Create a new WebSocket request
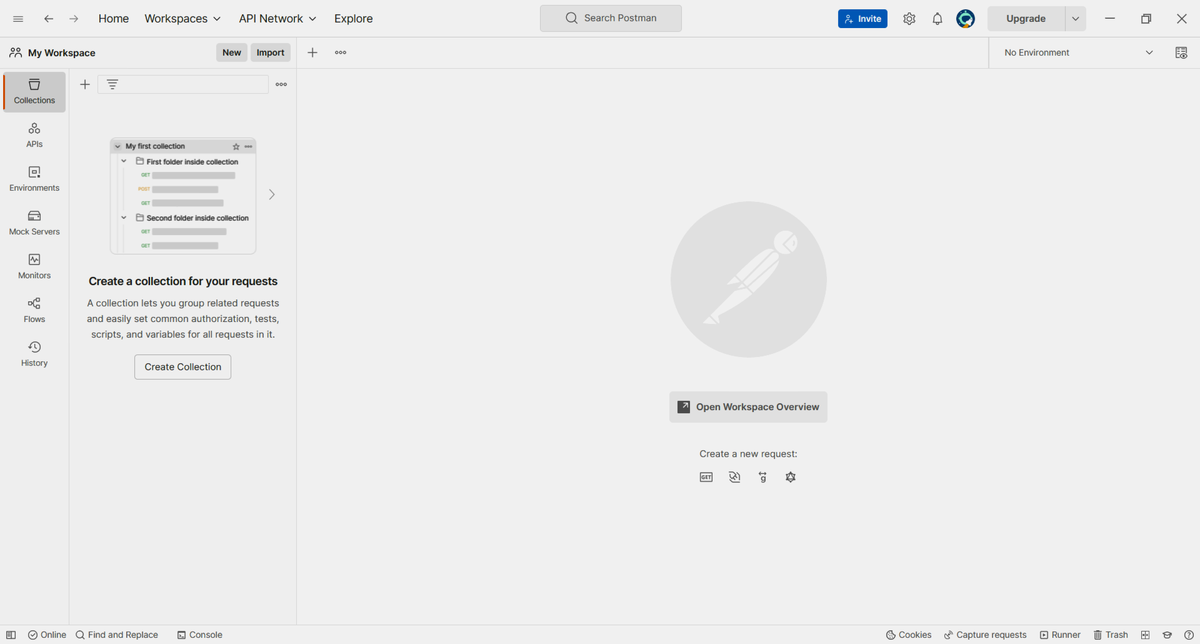This screenshot has height=644, width=1200. pyautogui.click(x=734, y=477)
